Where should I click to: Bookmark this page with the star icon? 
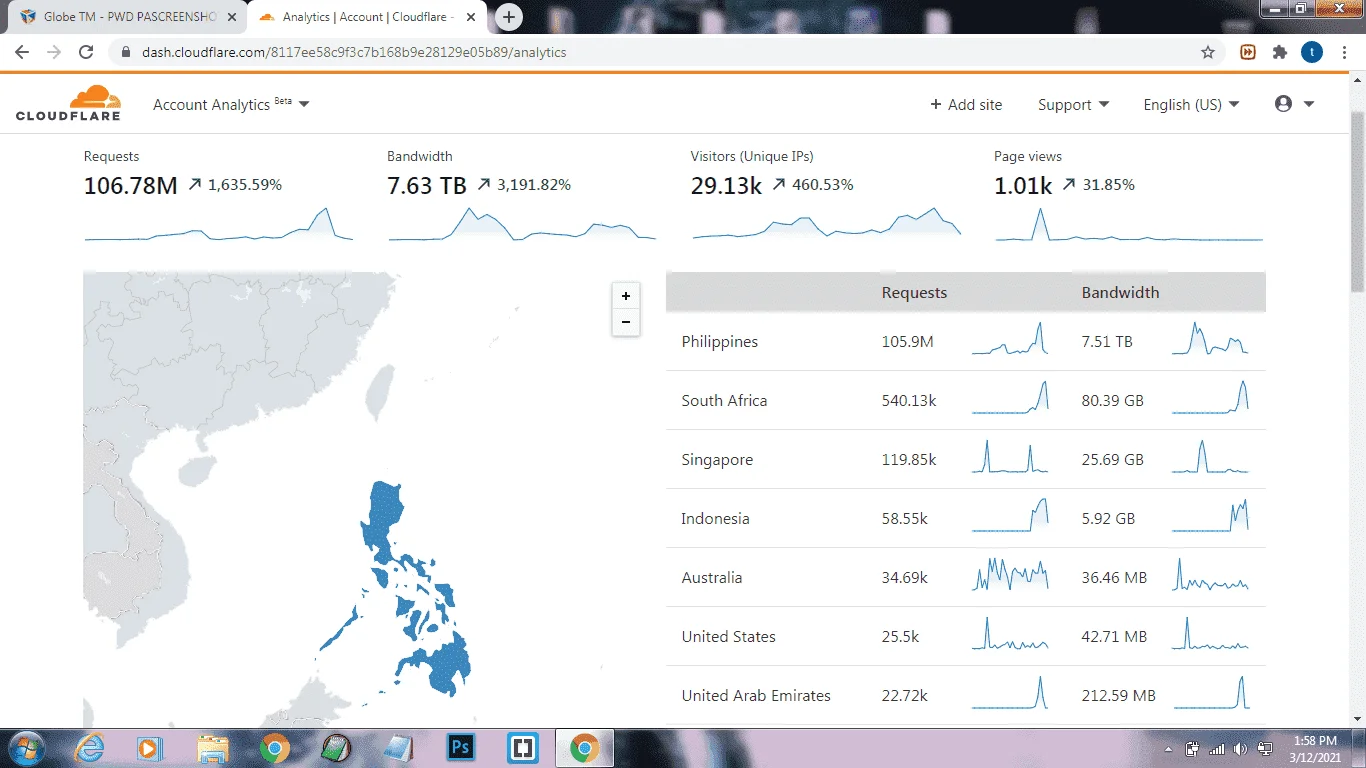1208,52
